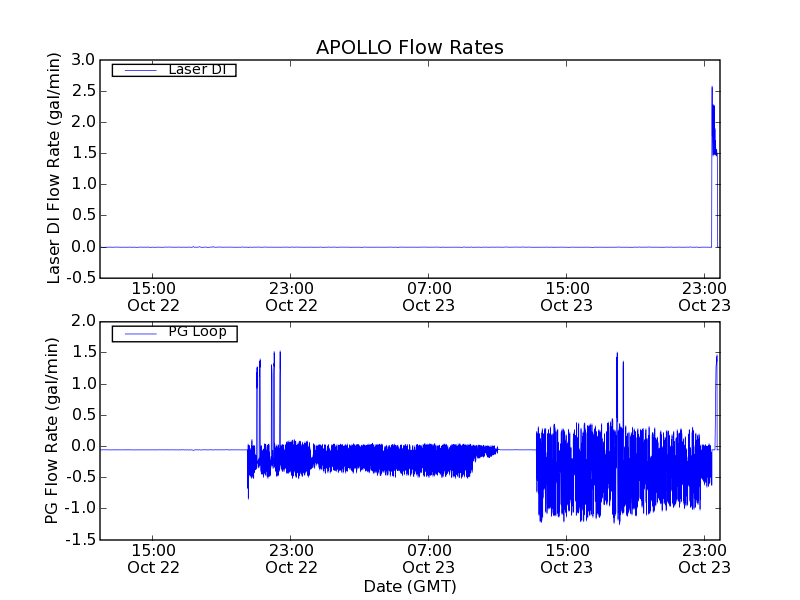Select the 2.5 tick on Laser DI axis
Screen dimensions: 800x600
[x=83, y=91]
